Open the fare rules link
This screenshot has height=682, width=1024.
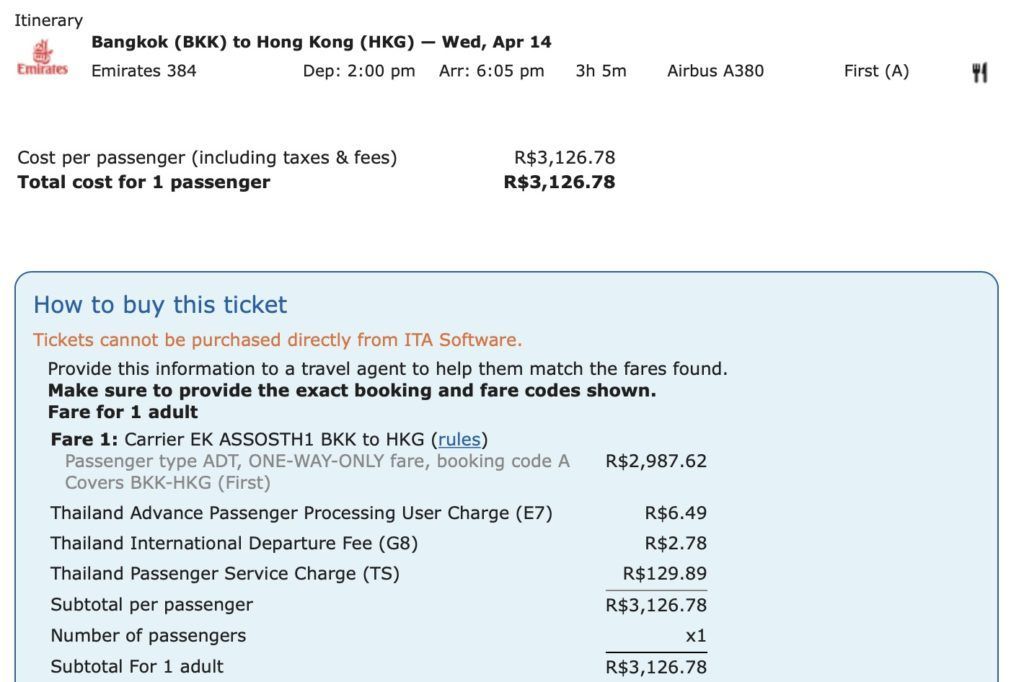coord(459,439)
